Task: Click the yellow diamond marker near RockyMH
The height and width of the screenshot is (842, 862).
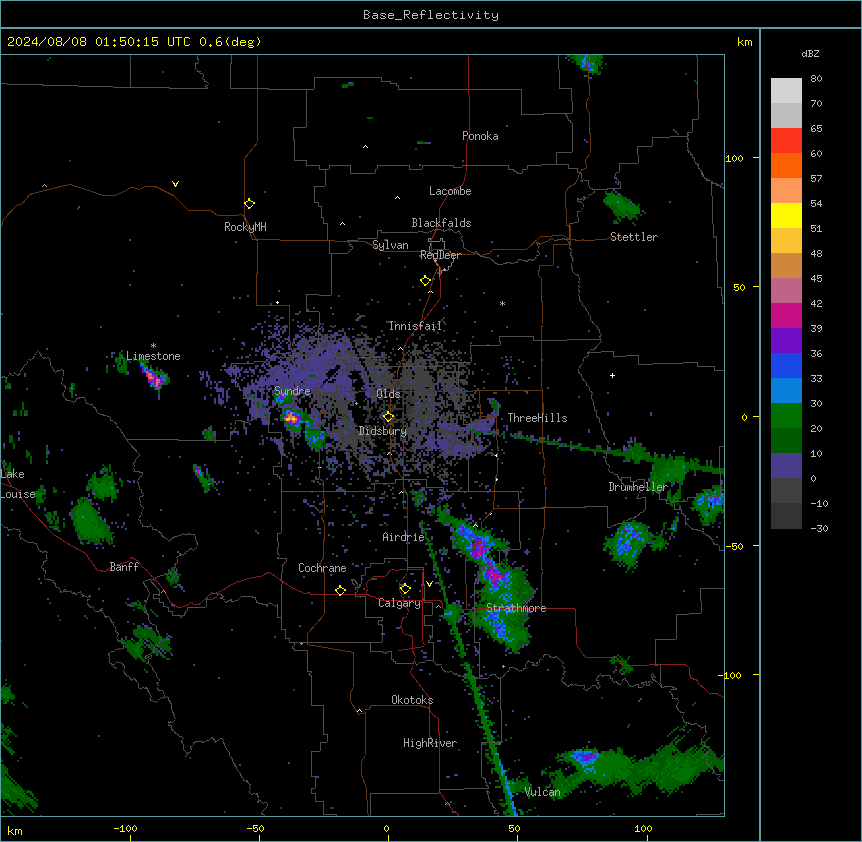Action: click(x=249, y=204)
